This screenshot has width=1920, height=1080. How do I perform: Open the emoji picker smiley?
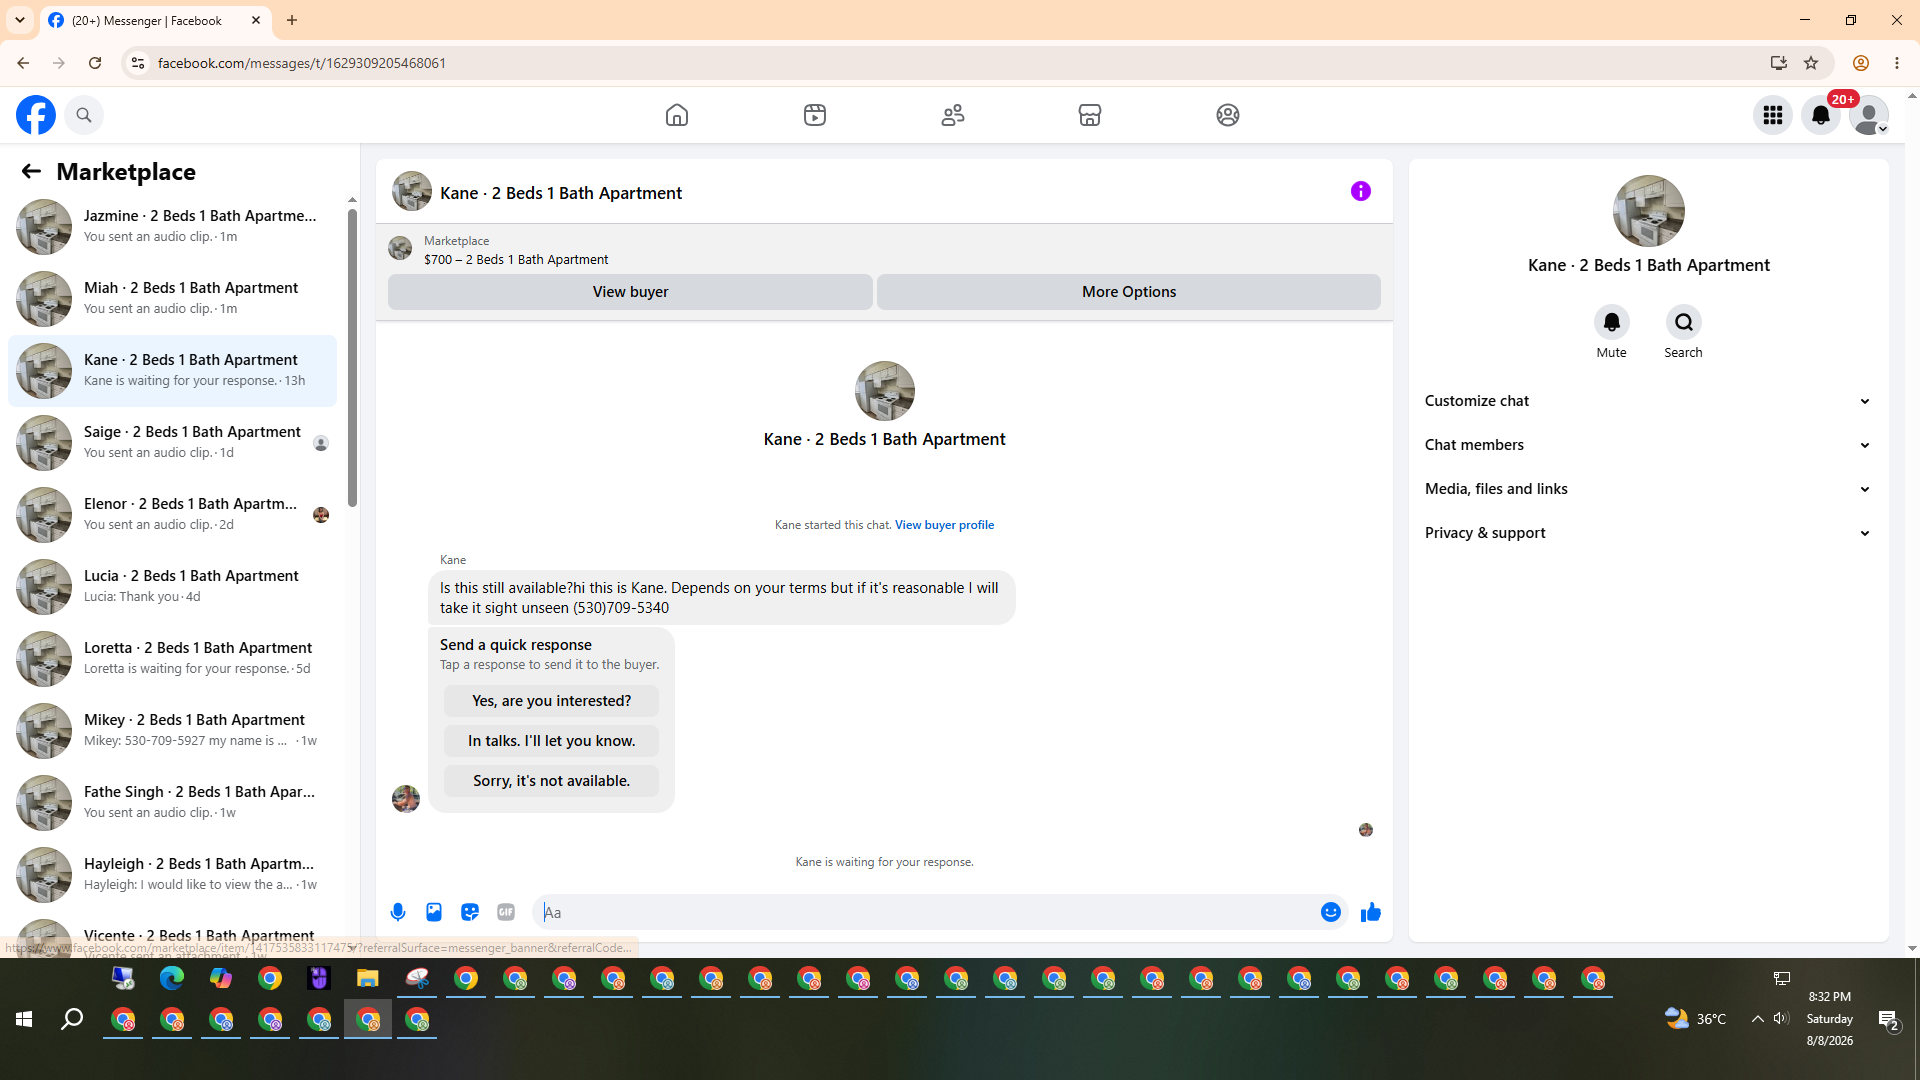pyautogui.click(x=1331, y=912)
